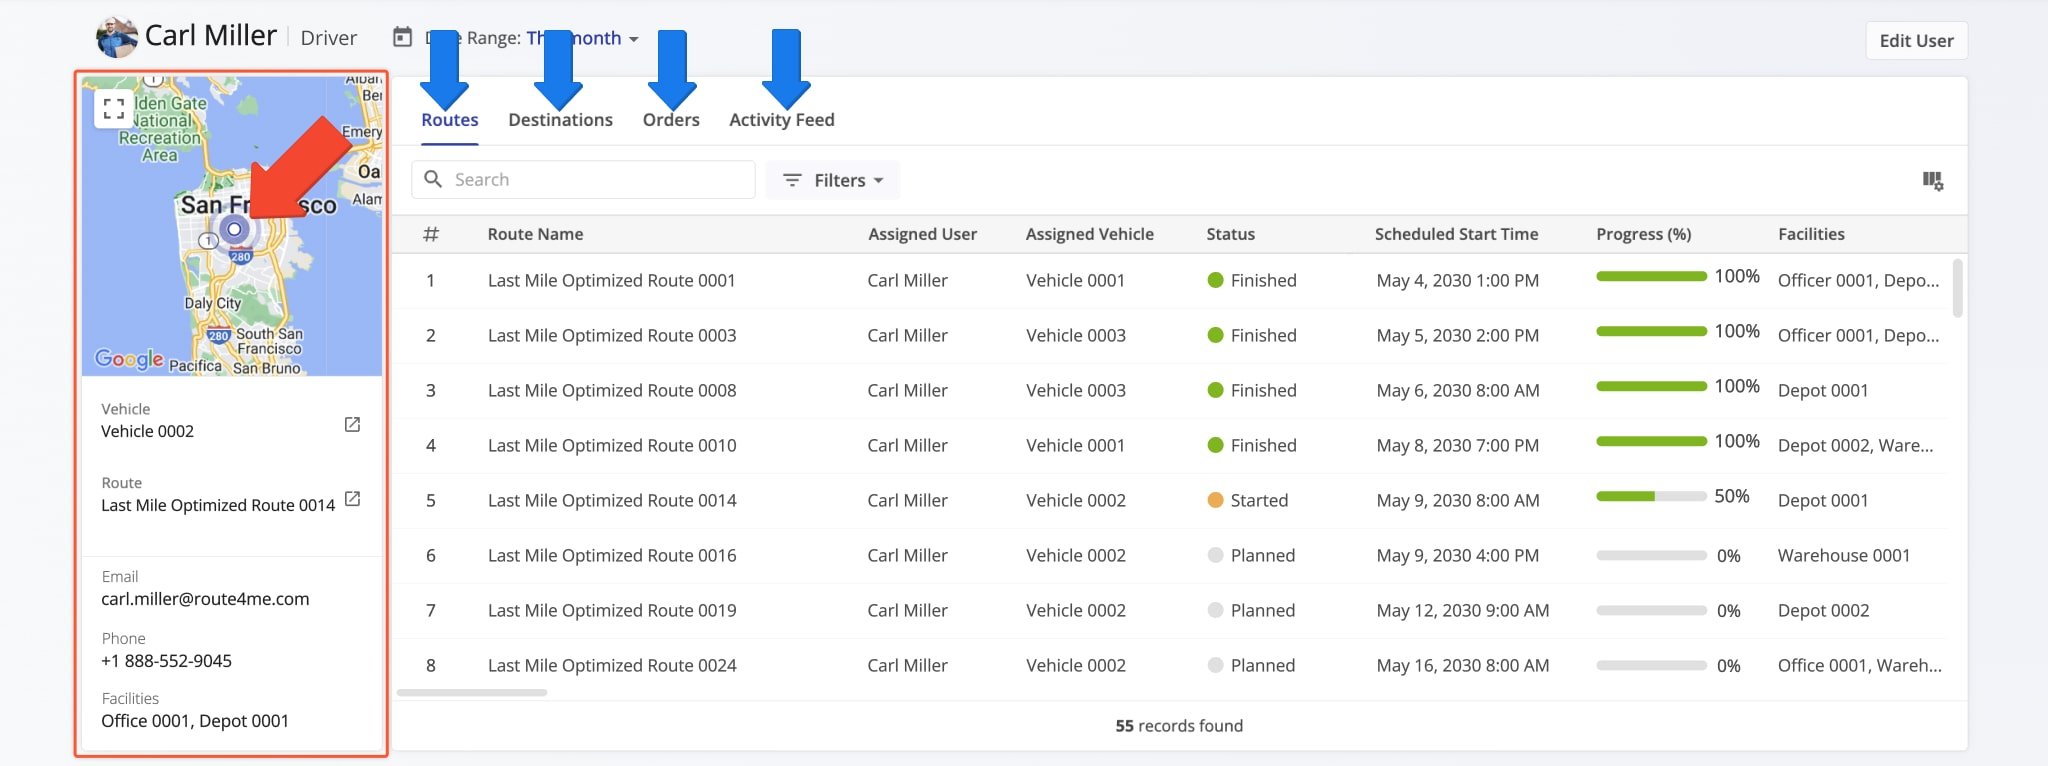
Task: Click Carl Miller's profile avatar
Action: click(116, 37)
